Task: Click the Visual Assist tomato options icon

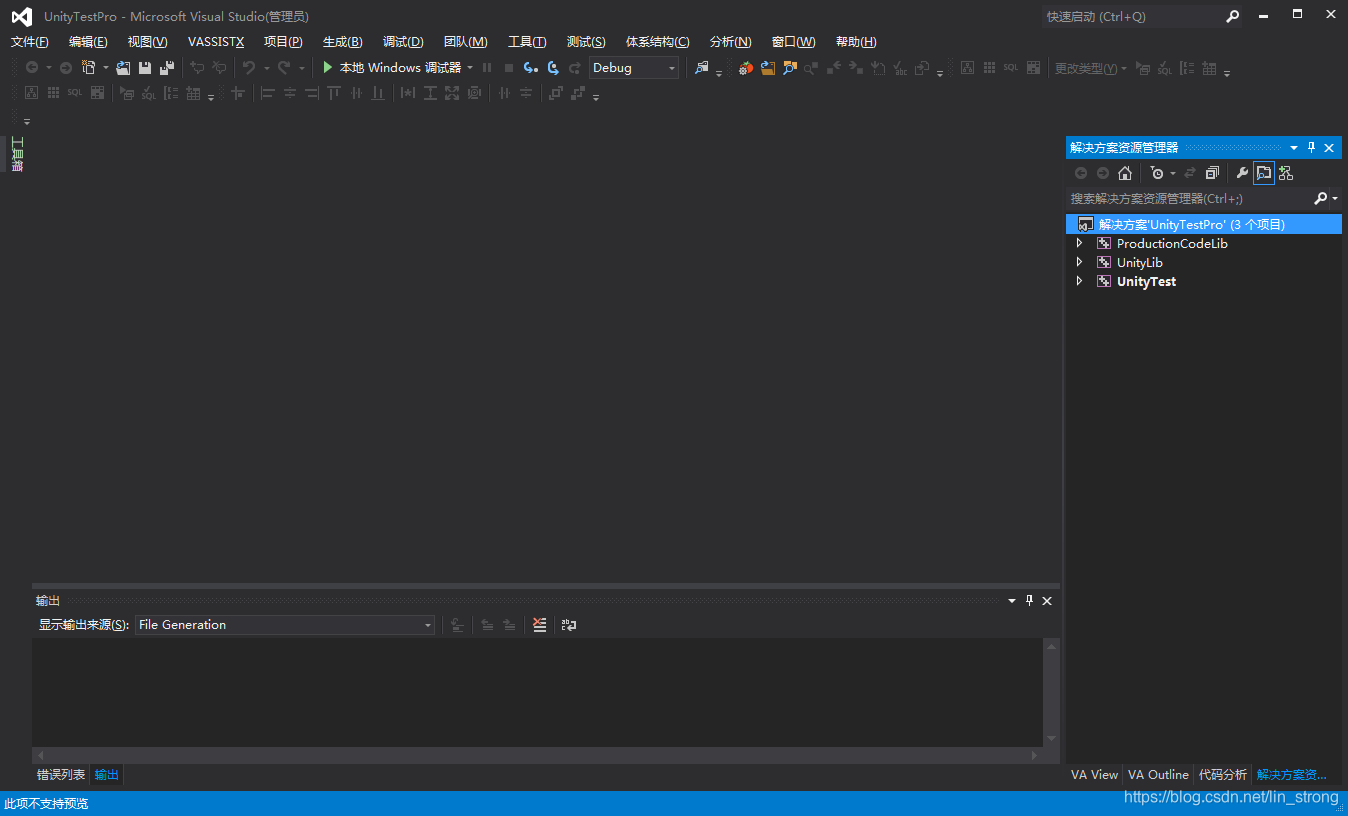Action: tap(746, 68)
